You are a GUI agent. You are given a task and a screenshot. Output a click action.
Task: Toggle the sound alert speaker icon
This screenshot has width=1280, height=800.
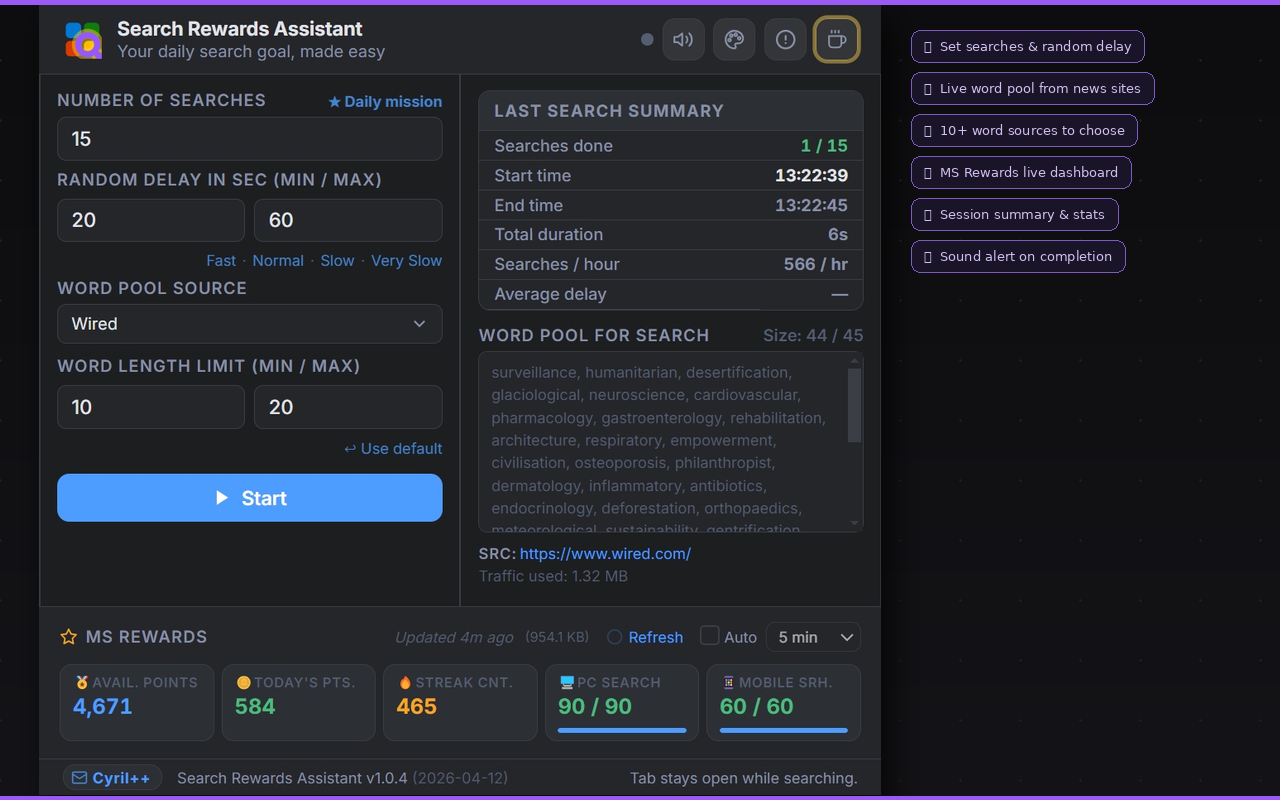684,40
